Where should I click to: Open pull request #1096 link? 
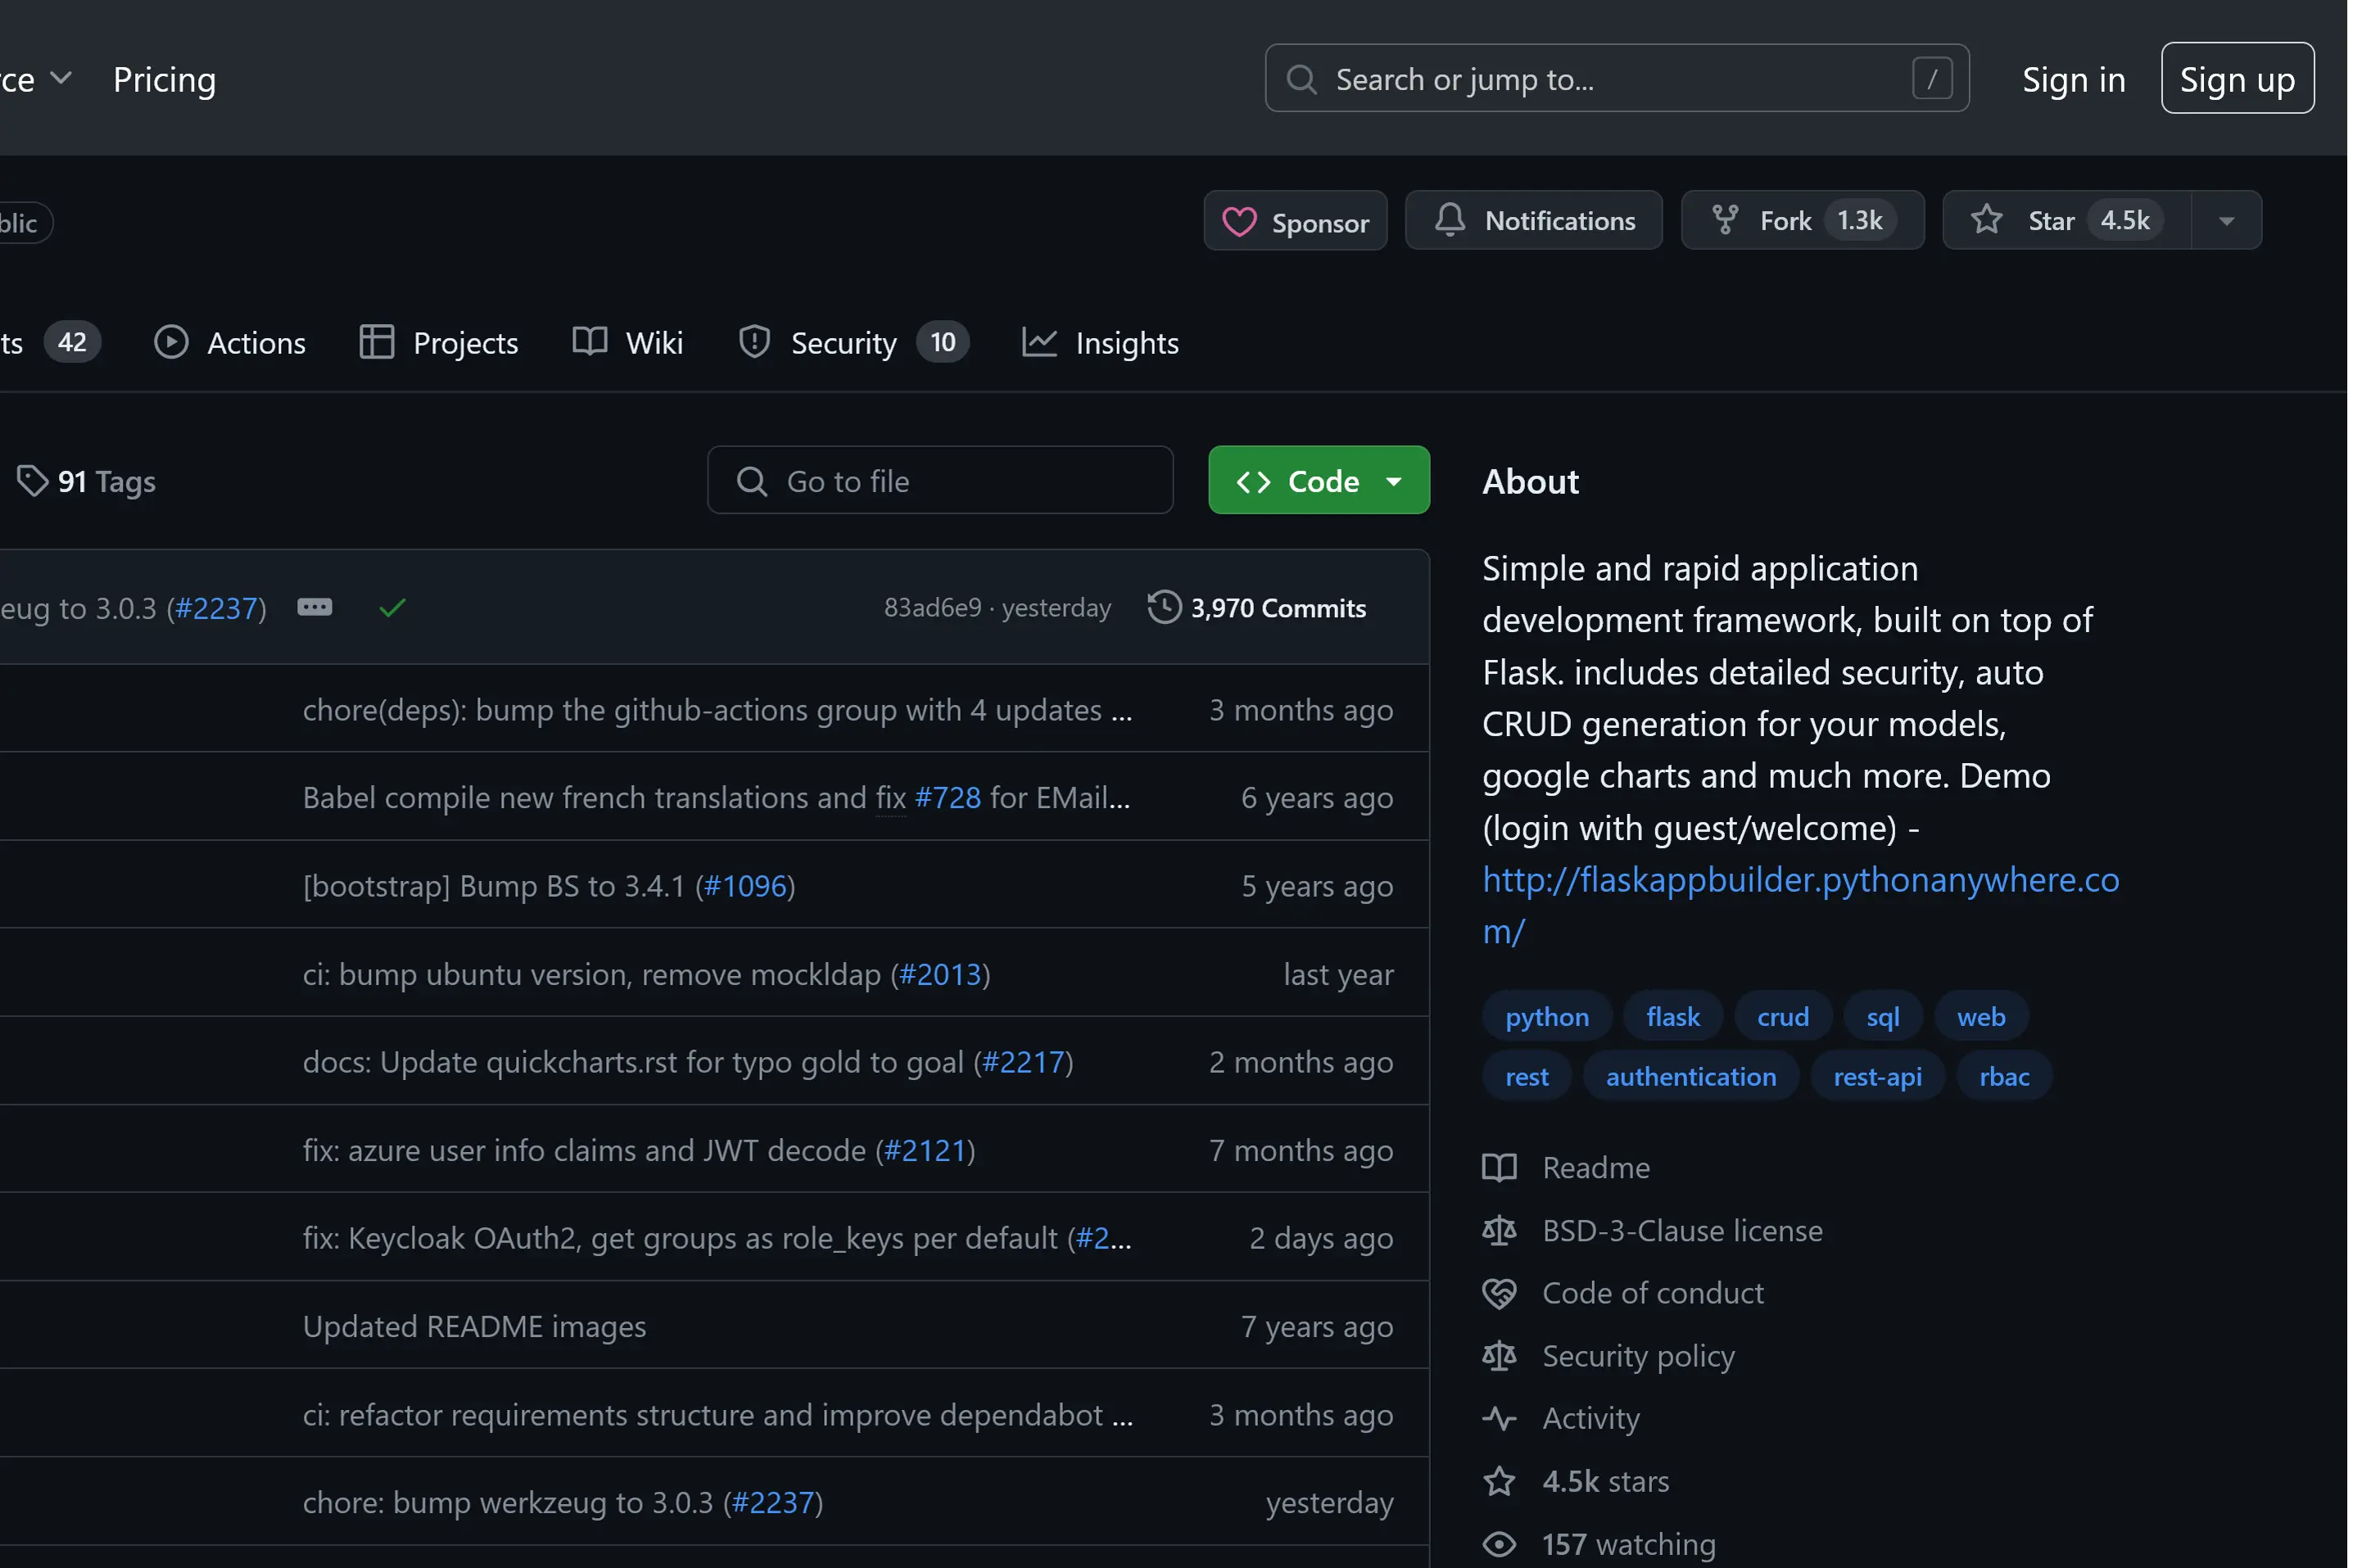click(745, 886)
